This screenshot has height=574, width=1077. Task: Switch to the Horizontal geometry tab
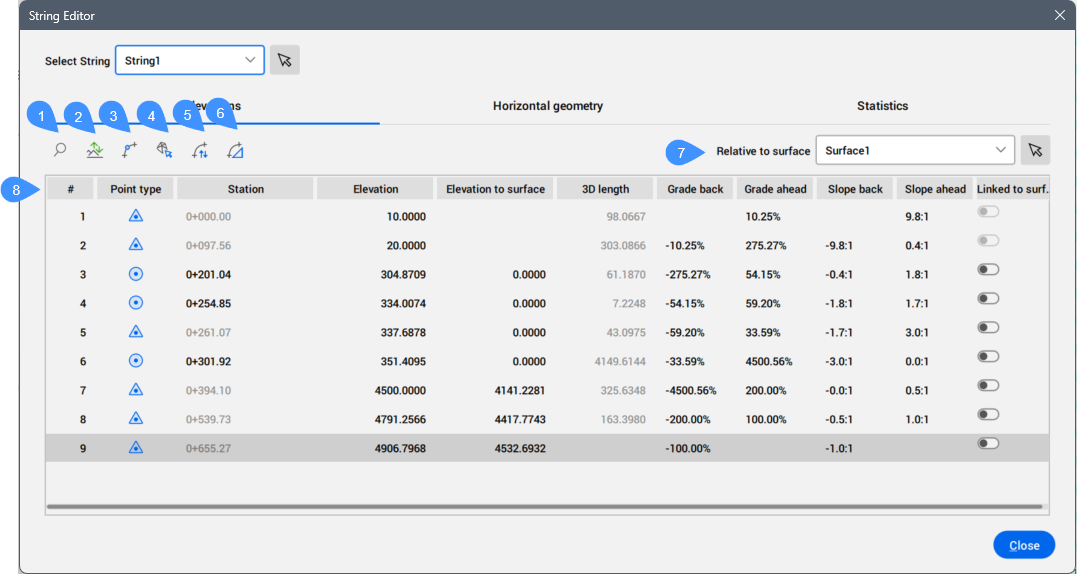coord(547,106)
